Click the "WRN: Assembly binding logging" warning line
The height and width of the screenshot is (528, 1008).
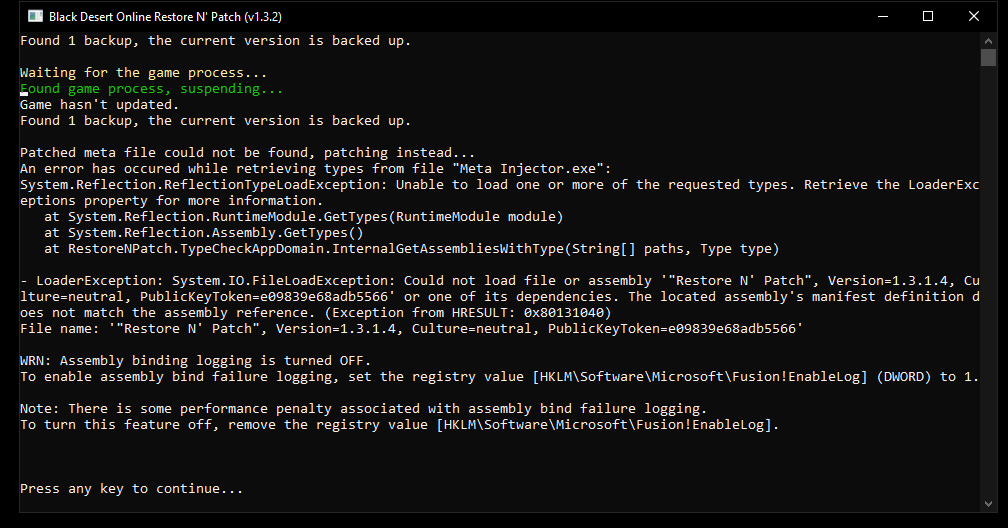pos(195,360)
